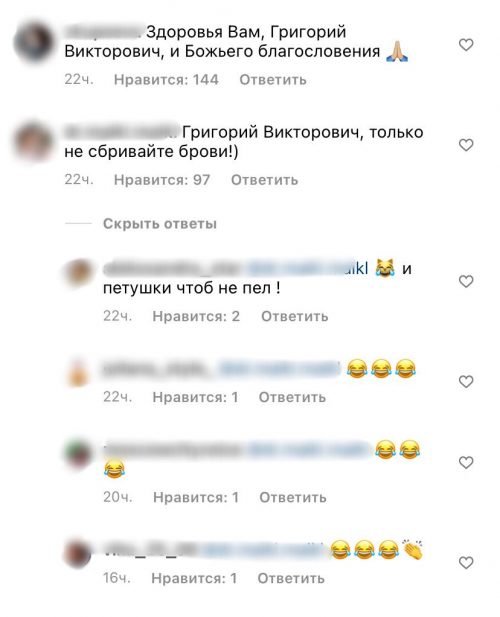
Task: Like the 22ч. reply with three laughing emojis
Action: pos(466,382)
